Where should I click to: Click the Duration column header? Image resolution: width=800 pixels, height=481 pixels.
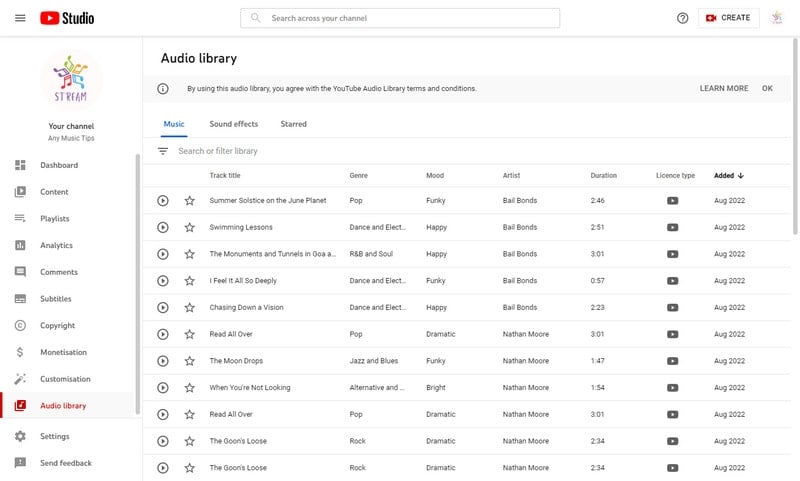pyautogui.click(x=604, y=175)
